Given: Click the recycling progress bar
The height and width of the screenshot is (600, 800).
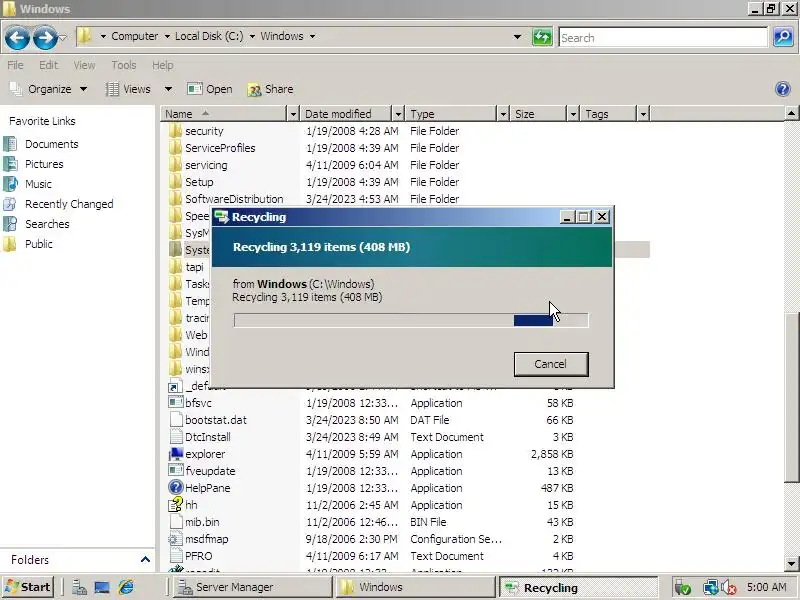Looking at the screenshot, I should click(411, 320).
